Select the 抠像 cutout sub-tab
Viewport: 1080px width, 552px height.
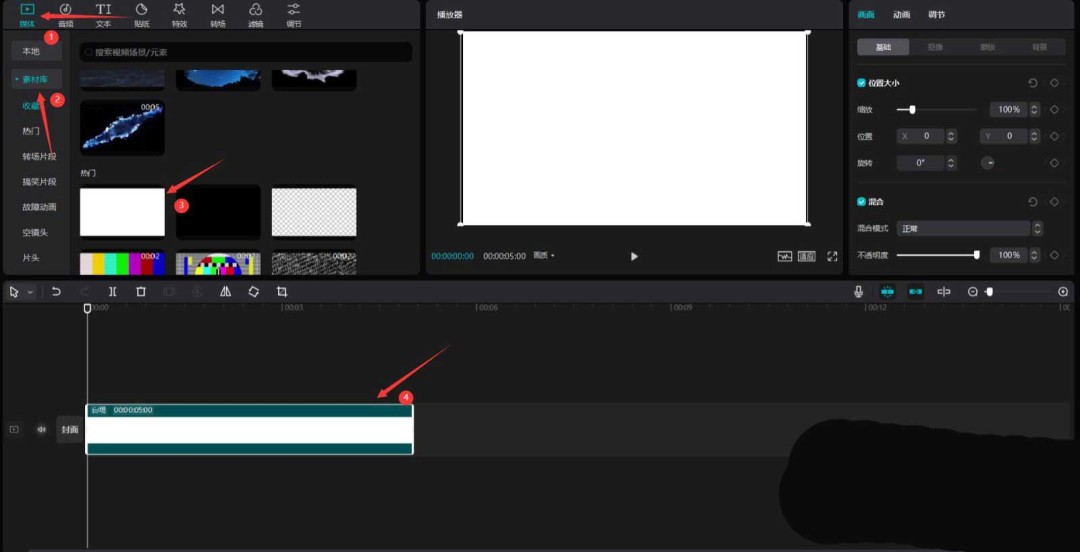(935, 48)
